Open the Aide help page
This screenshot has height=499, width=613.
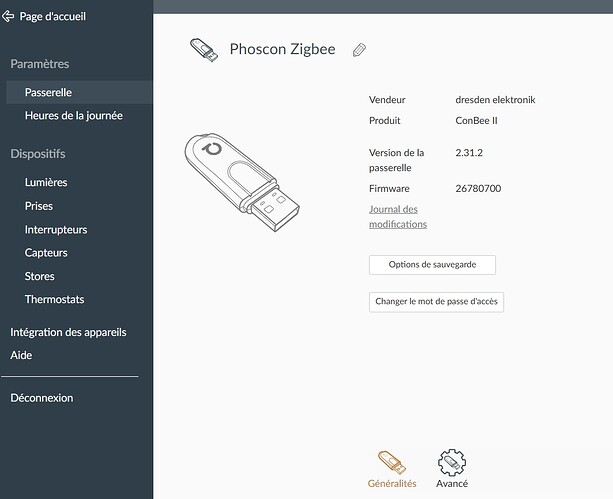click(x=21, y=355)
